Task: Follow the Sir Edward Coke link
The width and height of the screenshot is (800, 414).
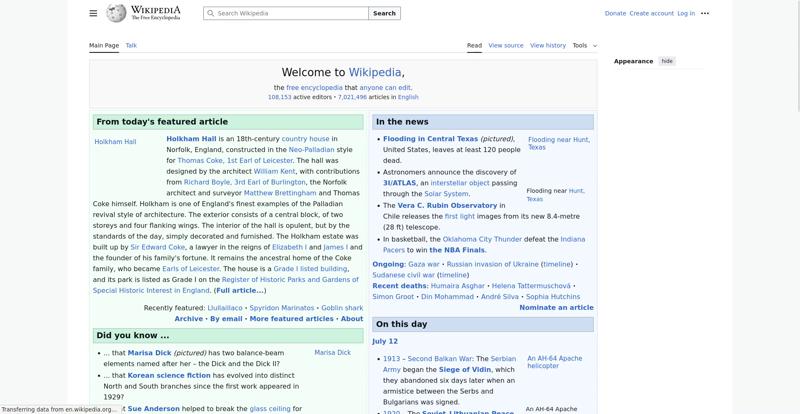Action: 158,247
